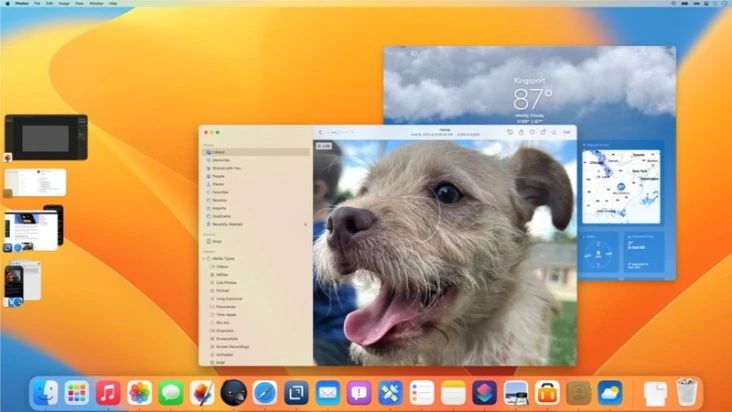Click the Share icon in Photos toolbar
Screen dimensions: 732x412
coord(543,132)
